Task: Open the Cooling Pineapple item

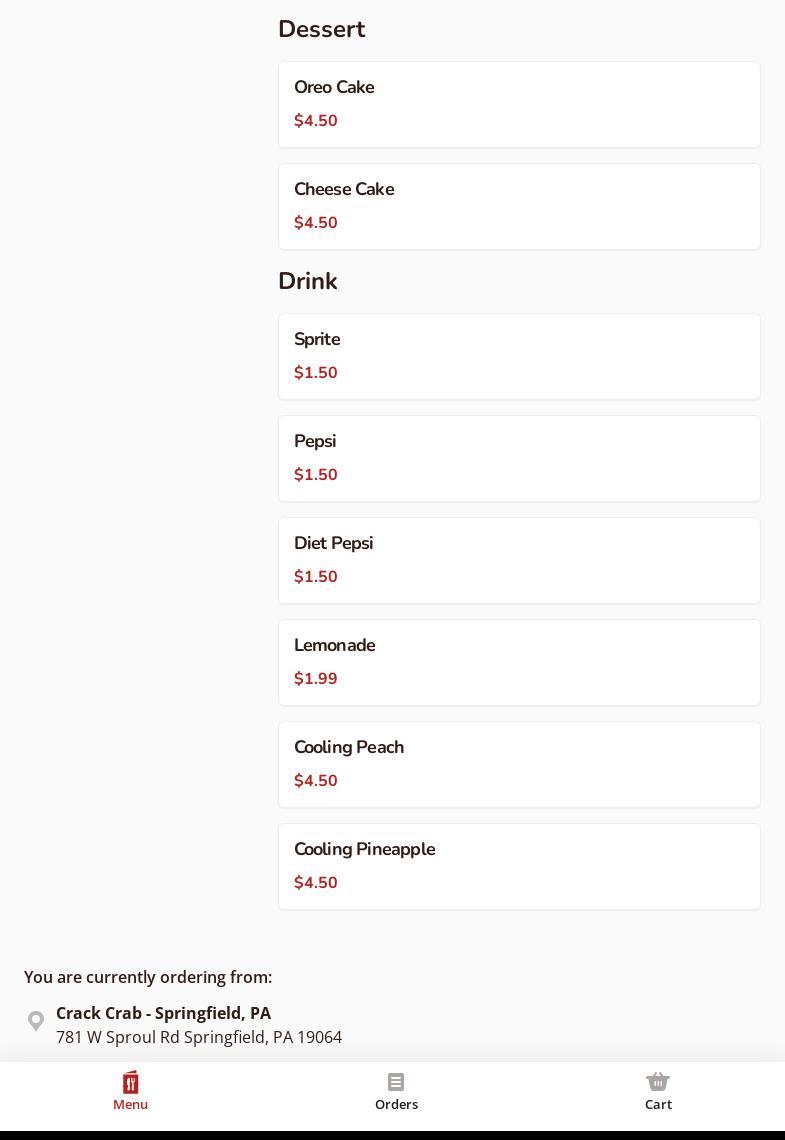Action: point(519,866)
